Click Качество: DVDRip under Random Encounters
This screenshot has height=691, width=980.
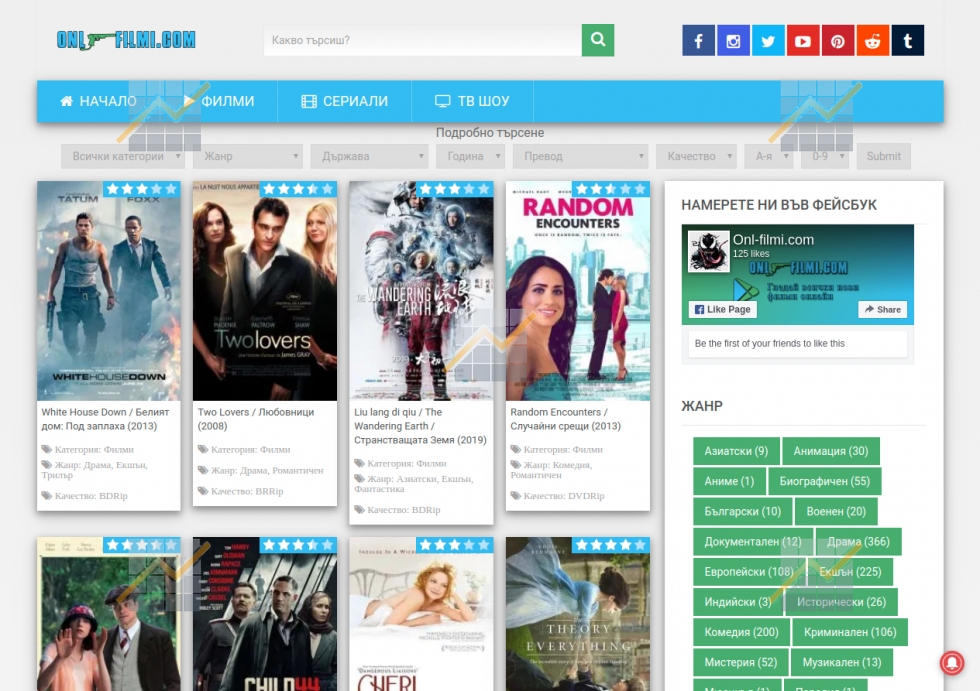point(558,496)
